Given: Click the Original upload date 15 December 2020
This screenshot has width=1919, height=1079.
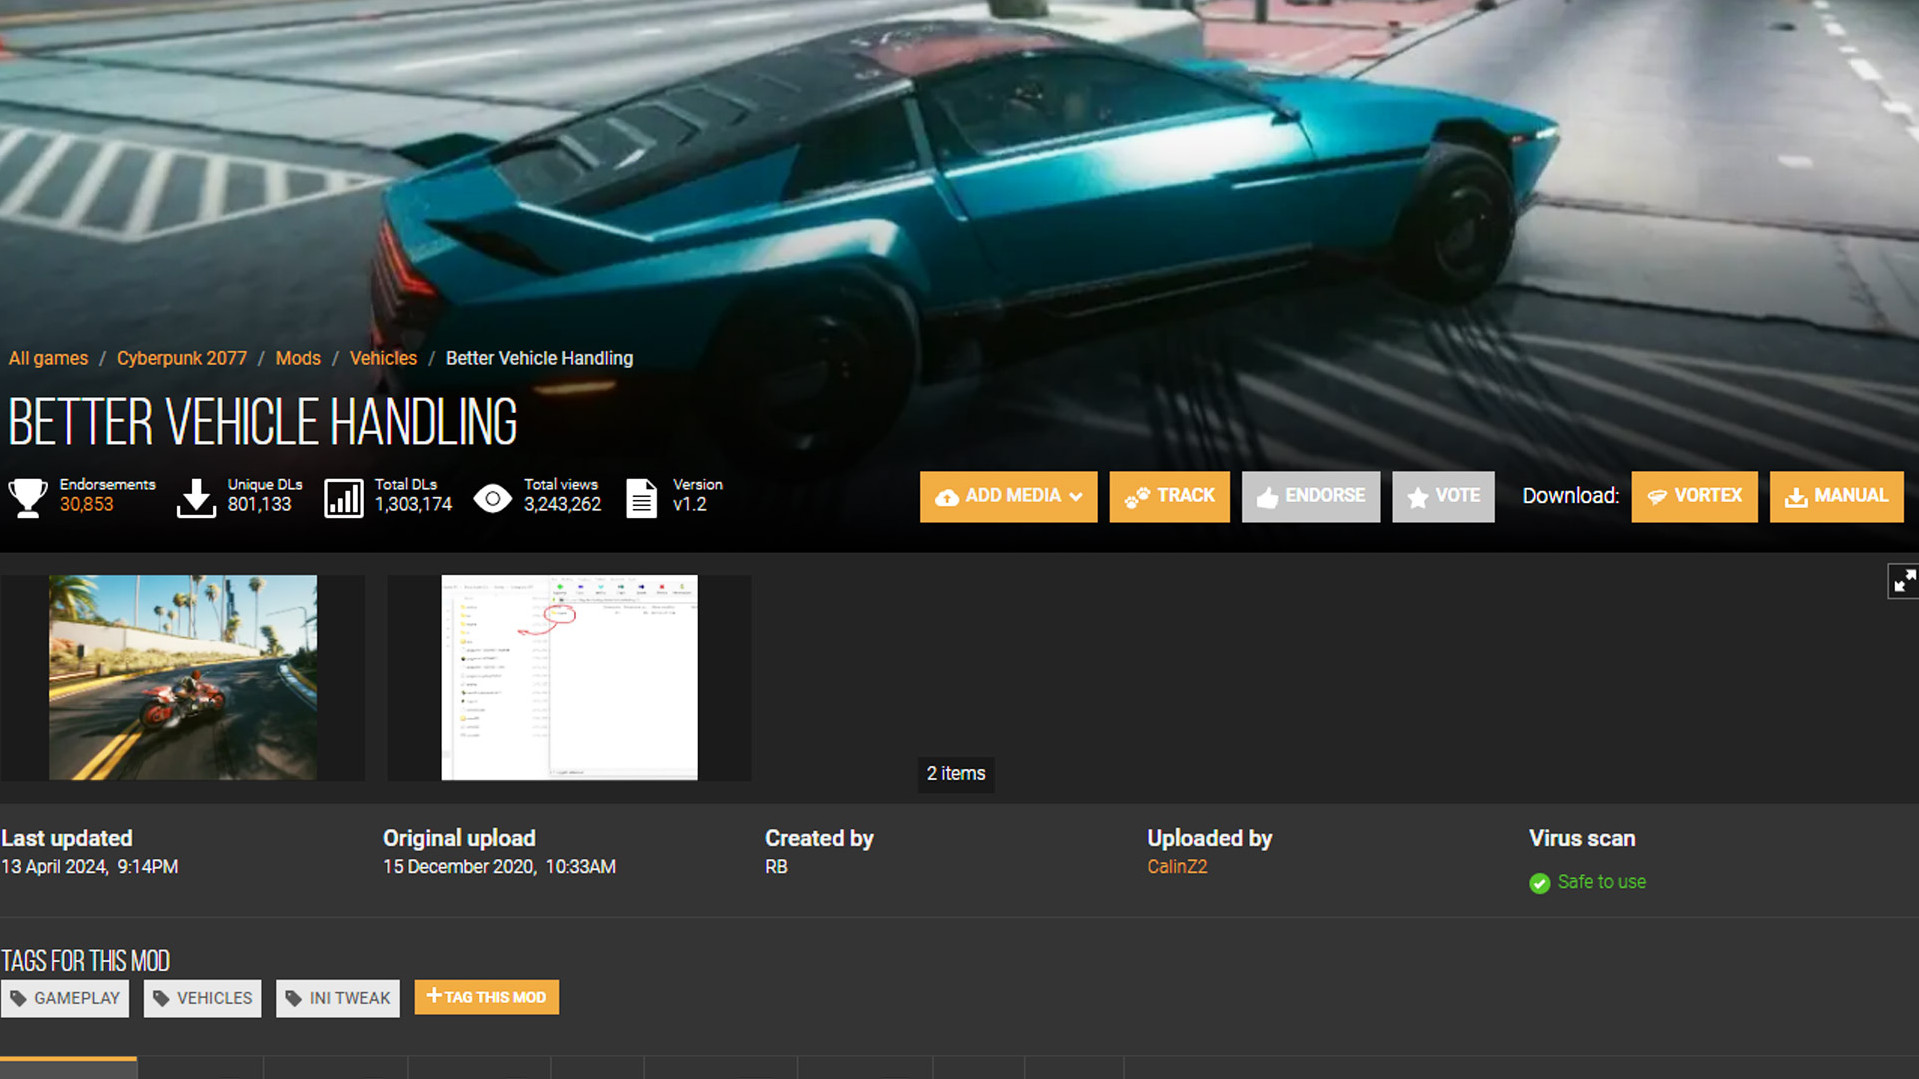Looking at the screenshot, I should coord(499,867).
